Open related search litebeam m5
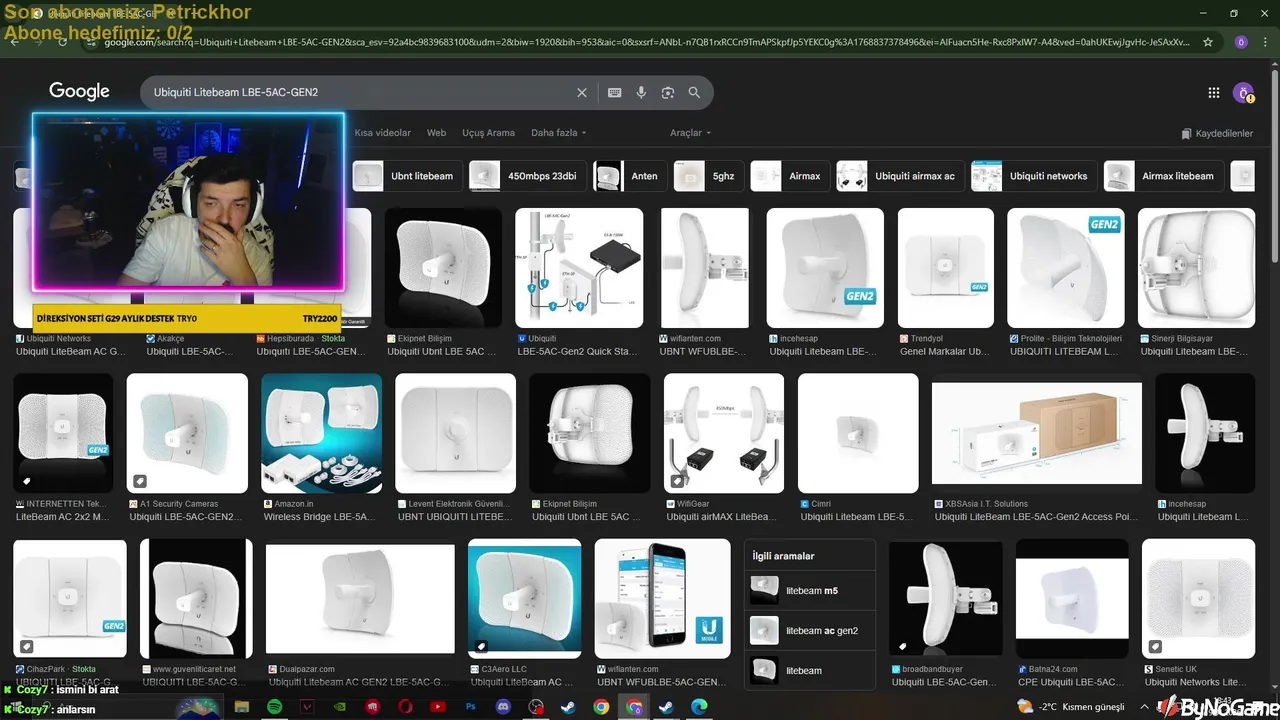Viewport: 1280px width, 720px height. point(810,591)
